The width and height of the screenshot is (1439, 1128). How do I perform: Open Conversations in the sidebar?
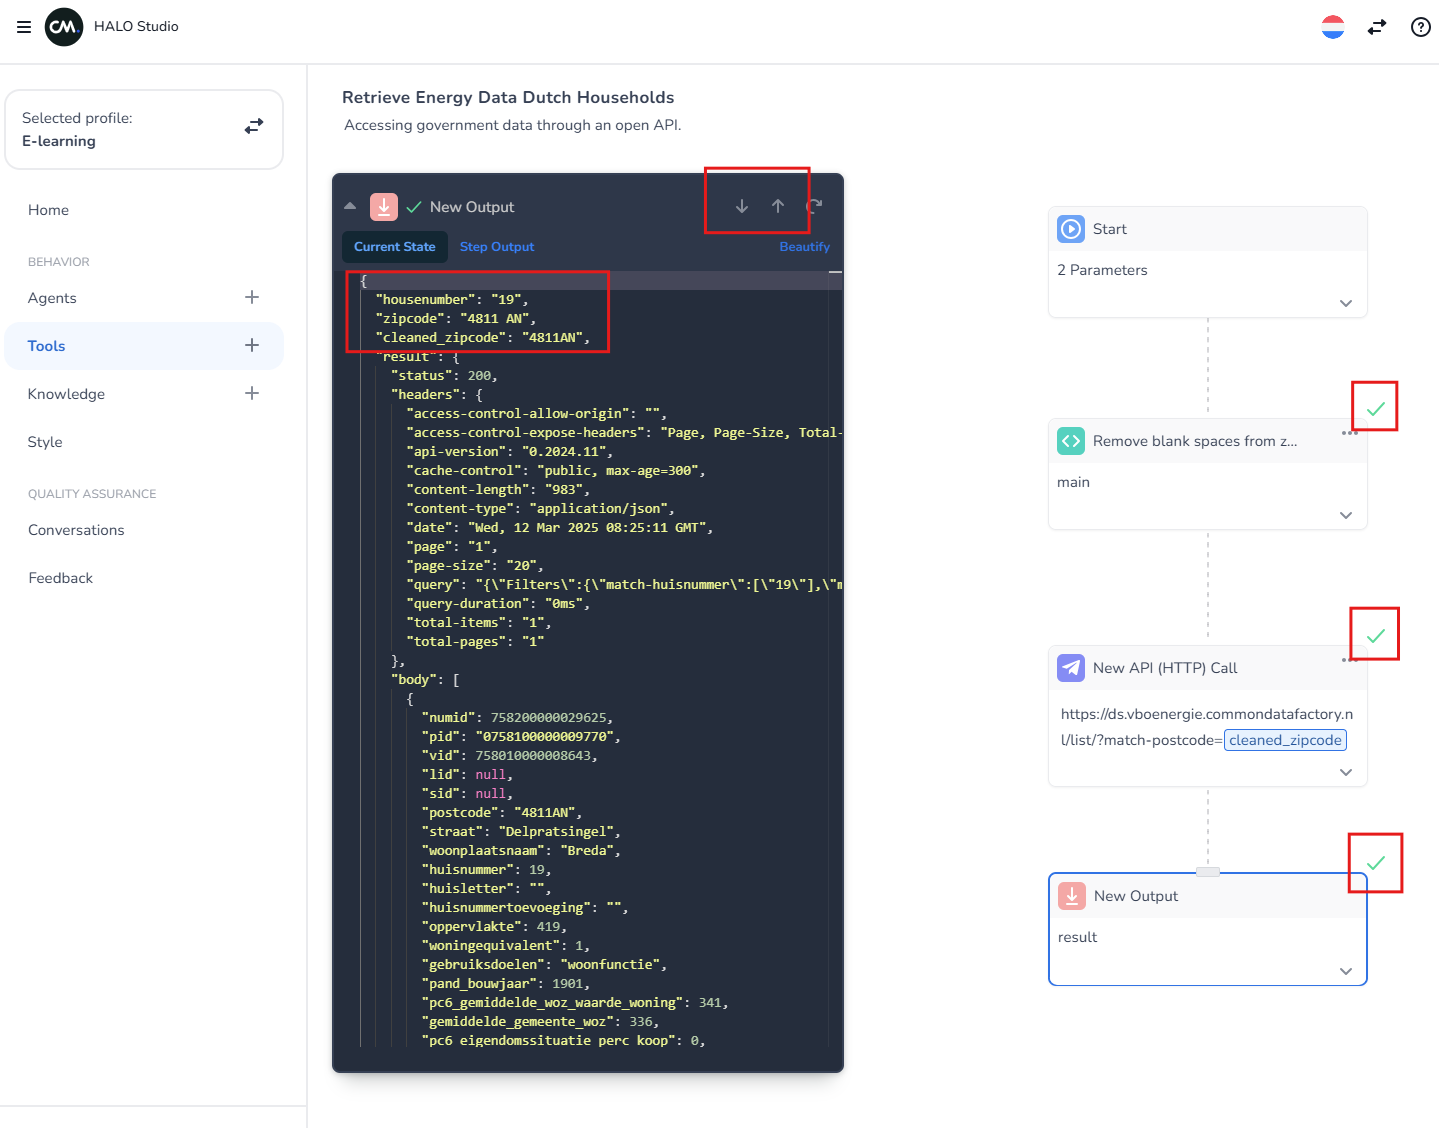tap(76, 530)
